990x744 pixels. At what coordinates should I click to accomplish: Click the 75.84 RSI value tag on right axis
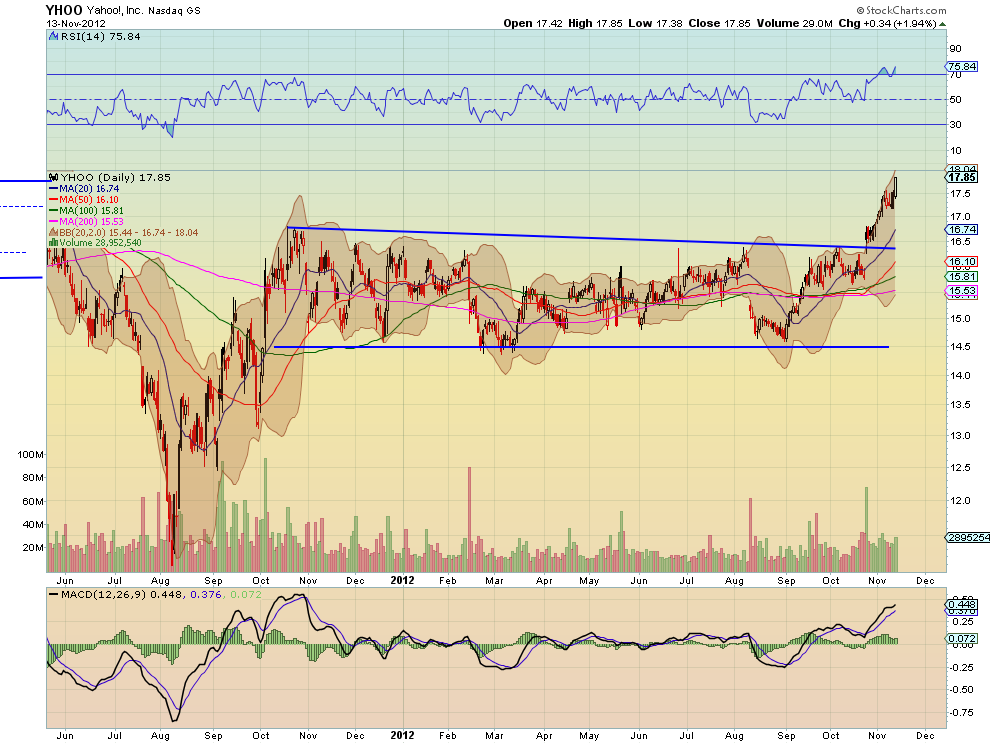pyautogui.click(x=962, y=66)
